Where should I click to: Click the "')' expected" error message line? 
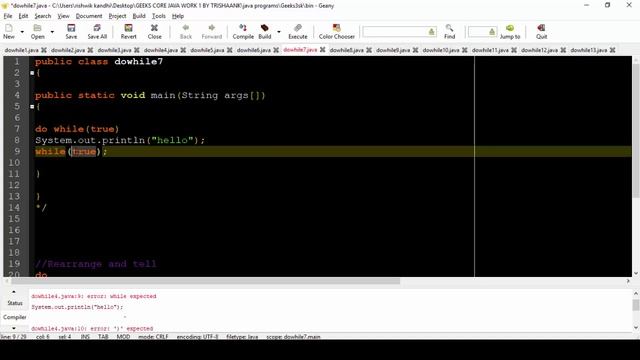(x=92, y=329)
